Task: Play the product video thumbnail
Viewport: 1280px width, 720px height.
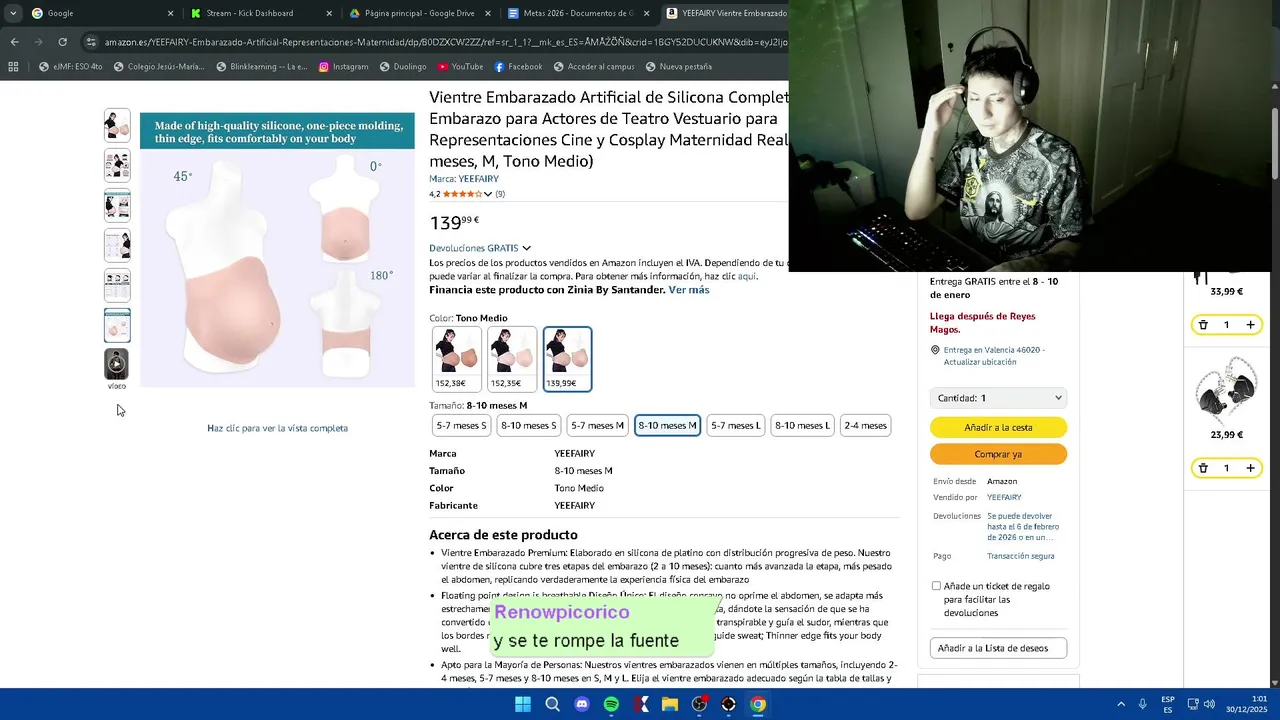Action: pyautogui.click(x=117, y=364)
